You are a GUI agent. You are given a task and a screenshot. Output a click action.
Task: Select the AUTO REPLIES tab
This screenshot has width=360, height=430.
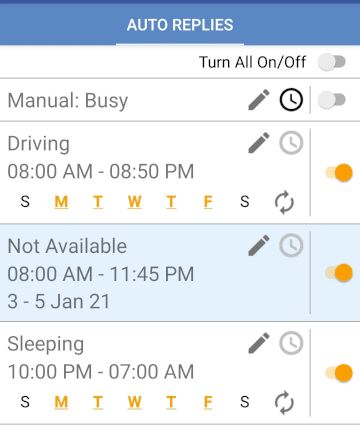tap(180, 25)
